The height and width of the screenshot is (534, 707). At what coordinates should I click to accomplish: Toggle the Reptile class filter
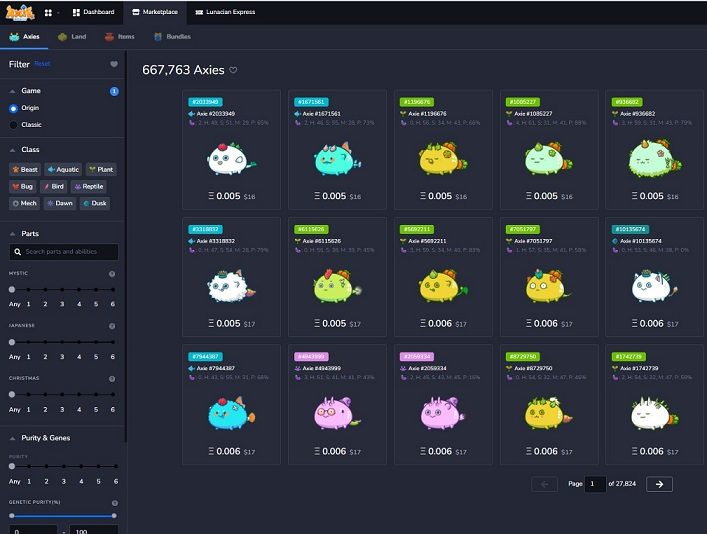(x=88, y=187)
